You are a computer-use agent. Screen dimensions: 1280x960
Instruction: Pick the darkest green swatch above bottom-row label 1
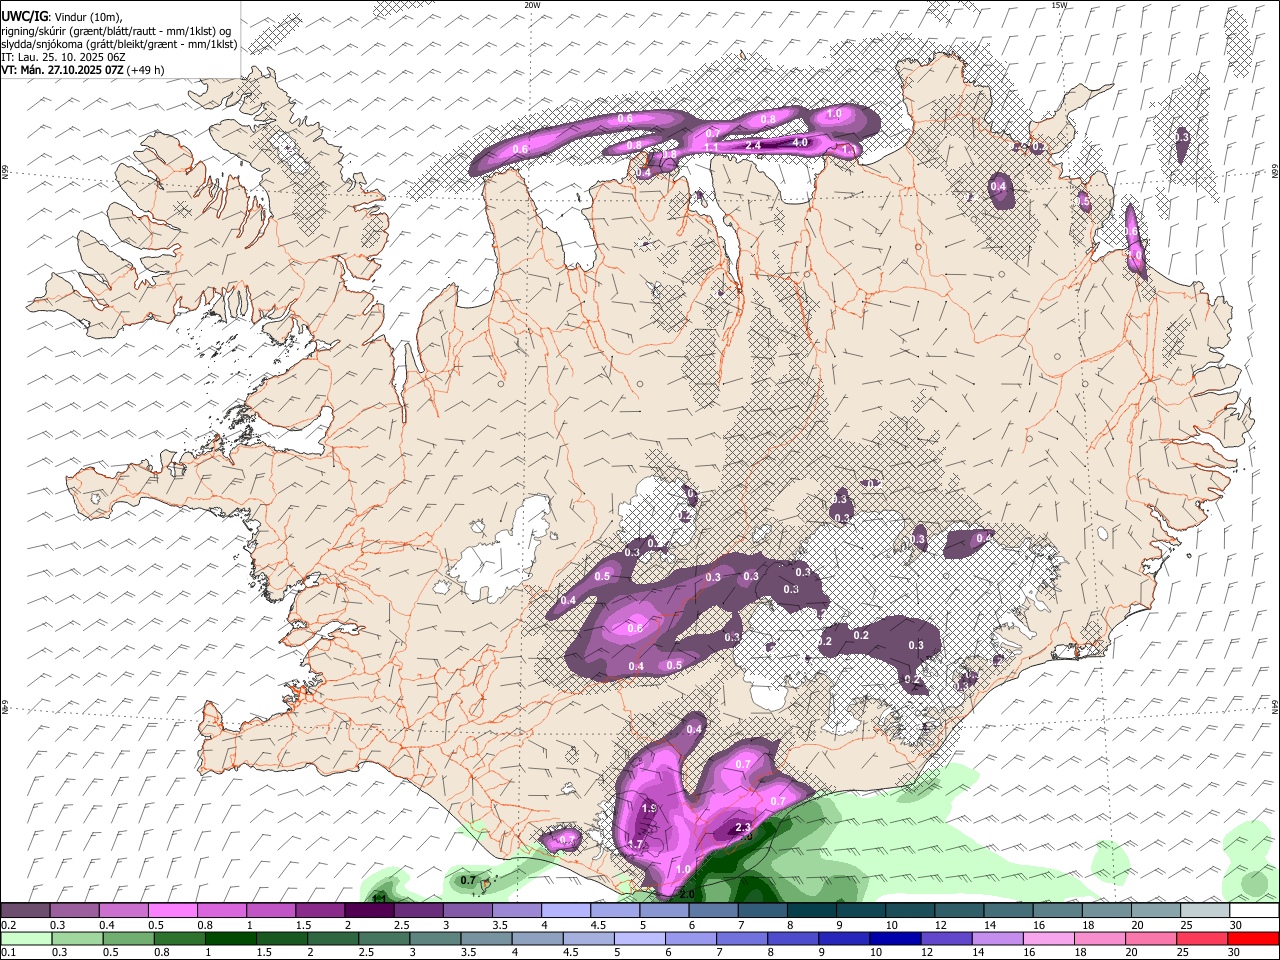pos(230,938)
